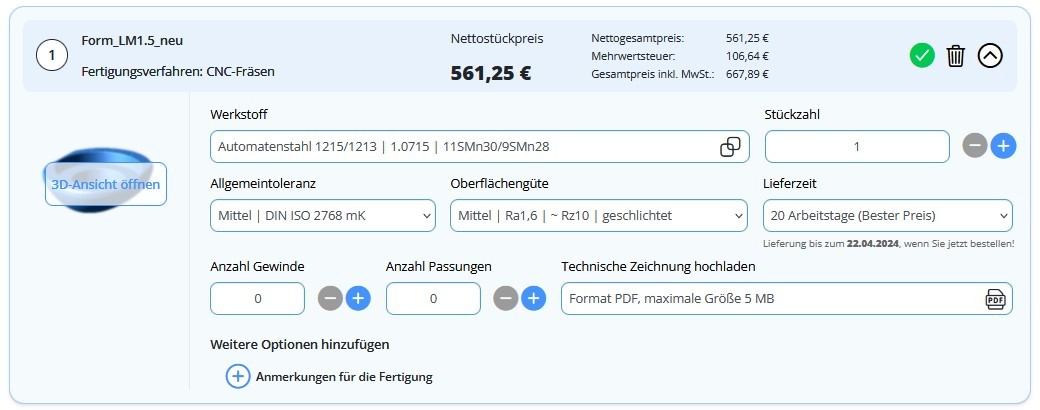Open material selection copy icon in Werkstoff

[x=731, y=147]
